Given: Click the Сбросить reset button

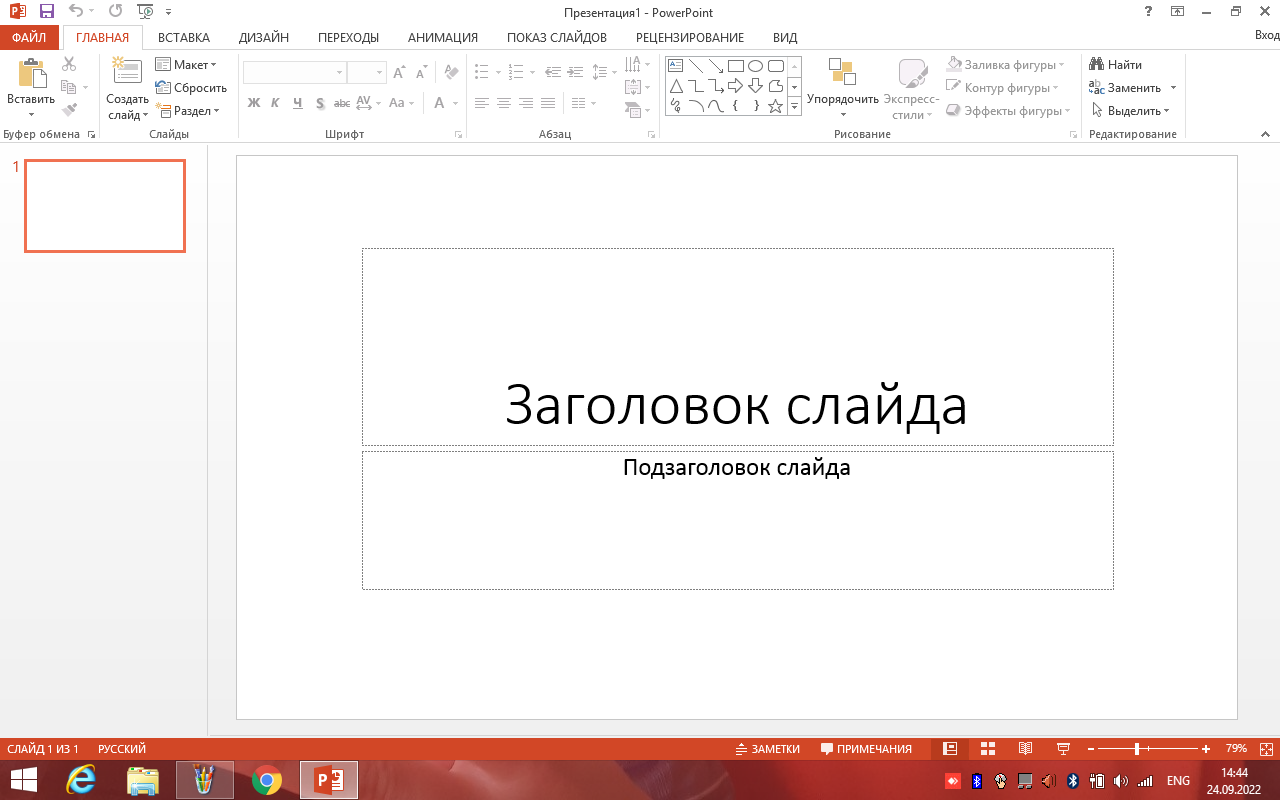Looking at the screenshot, I should (191, 88).
